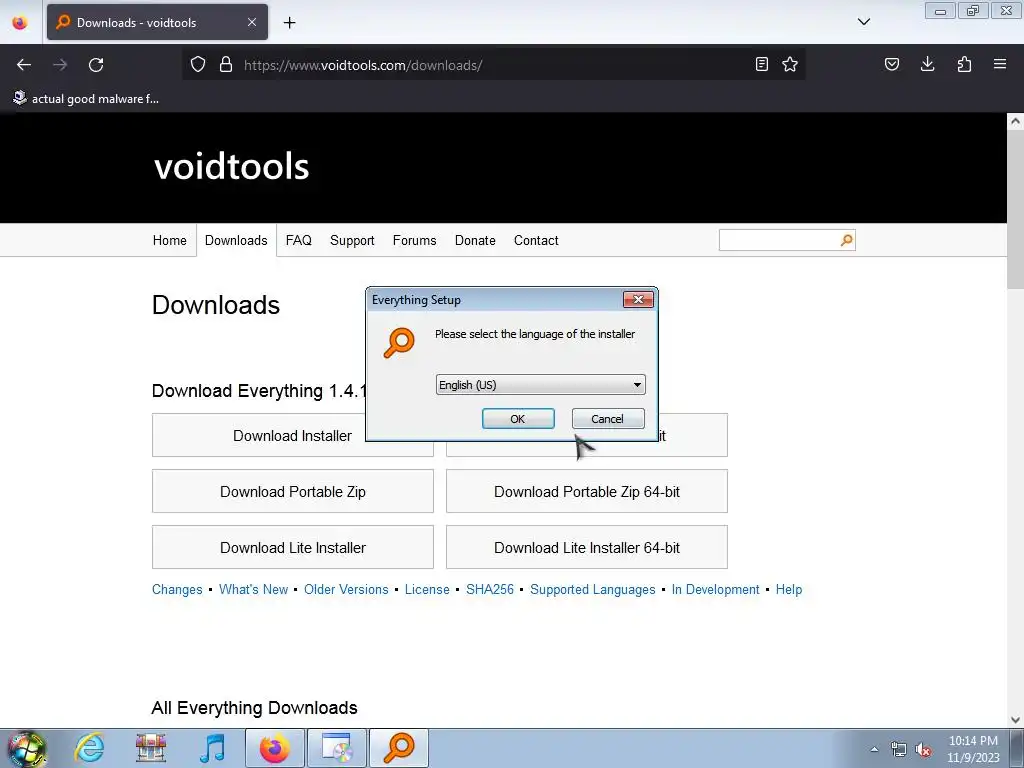The image size is (1024, 768).
Task: Open the Supported Languages link
Action: [x=592, y=589]
